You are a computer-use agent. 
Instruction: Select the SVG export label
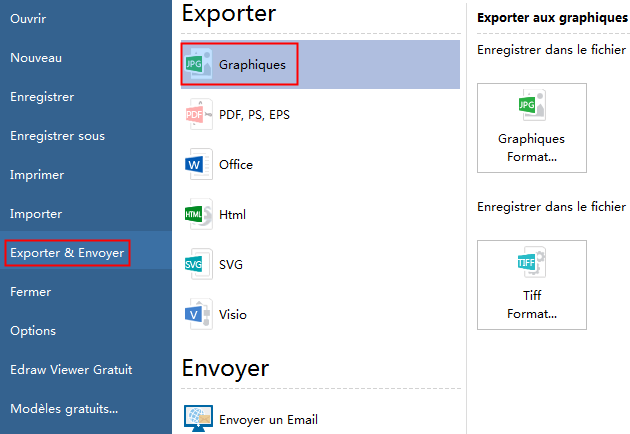click(x=231, y=265)
